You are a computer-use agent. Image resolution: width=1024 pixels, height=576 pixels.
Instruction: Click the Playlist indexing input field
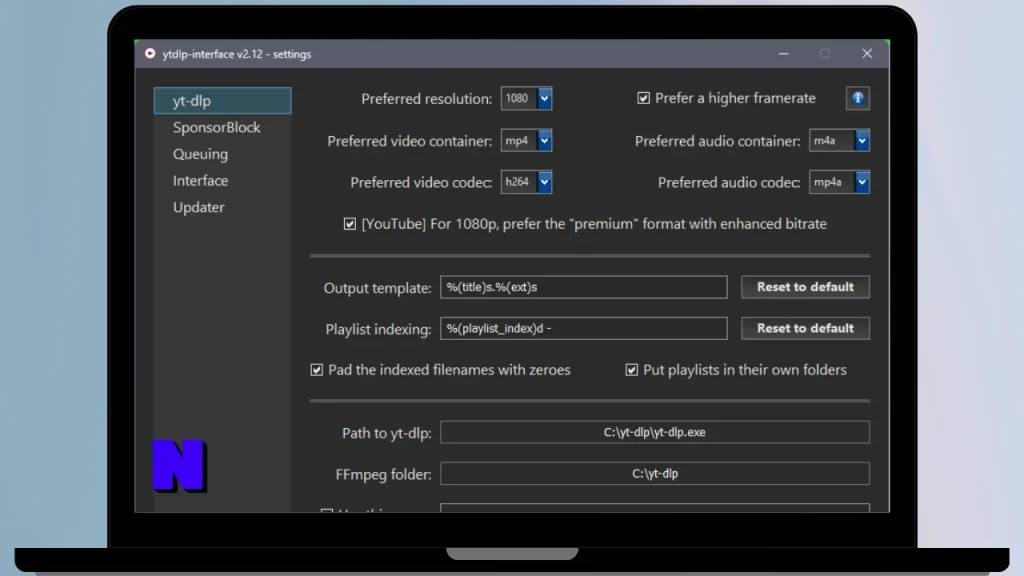point(583,328)
